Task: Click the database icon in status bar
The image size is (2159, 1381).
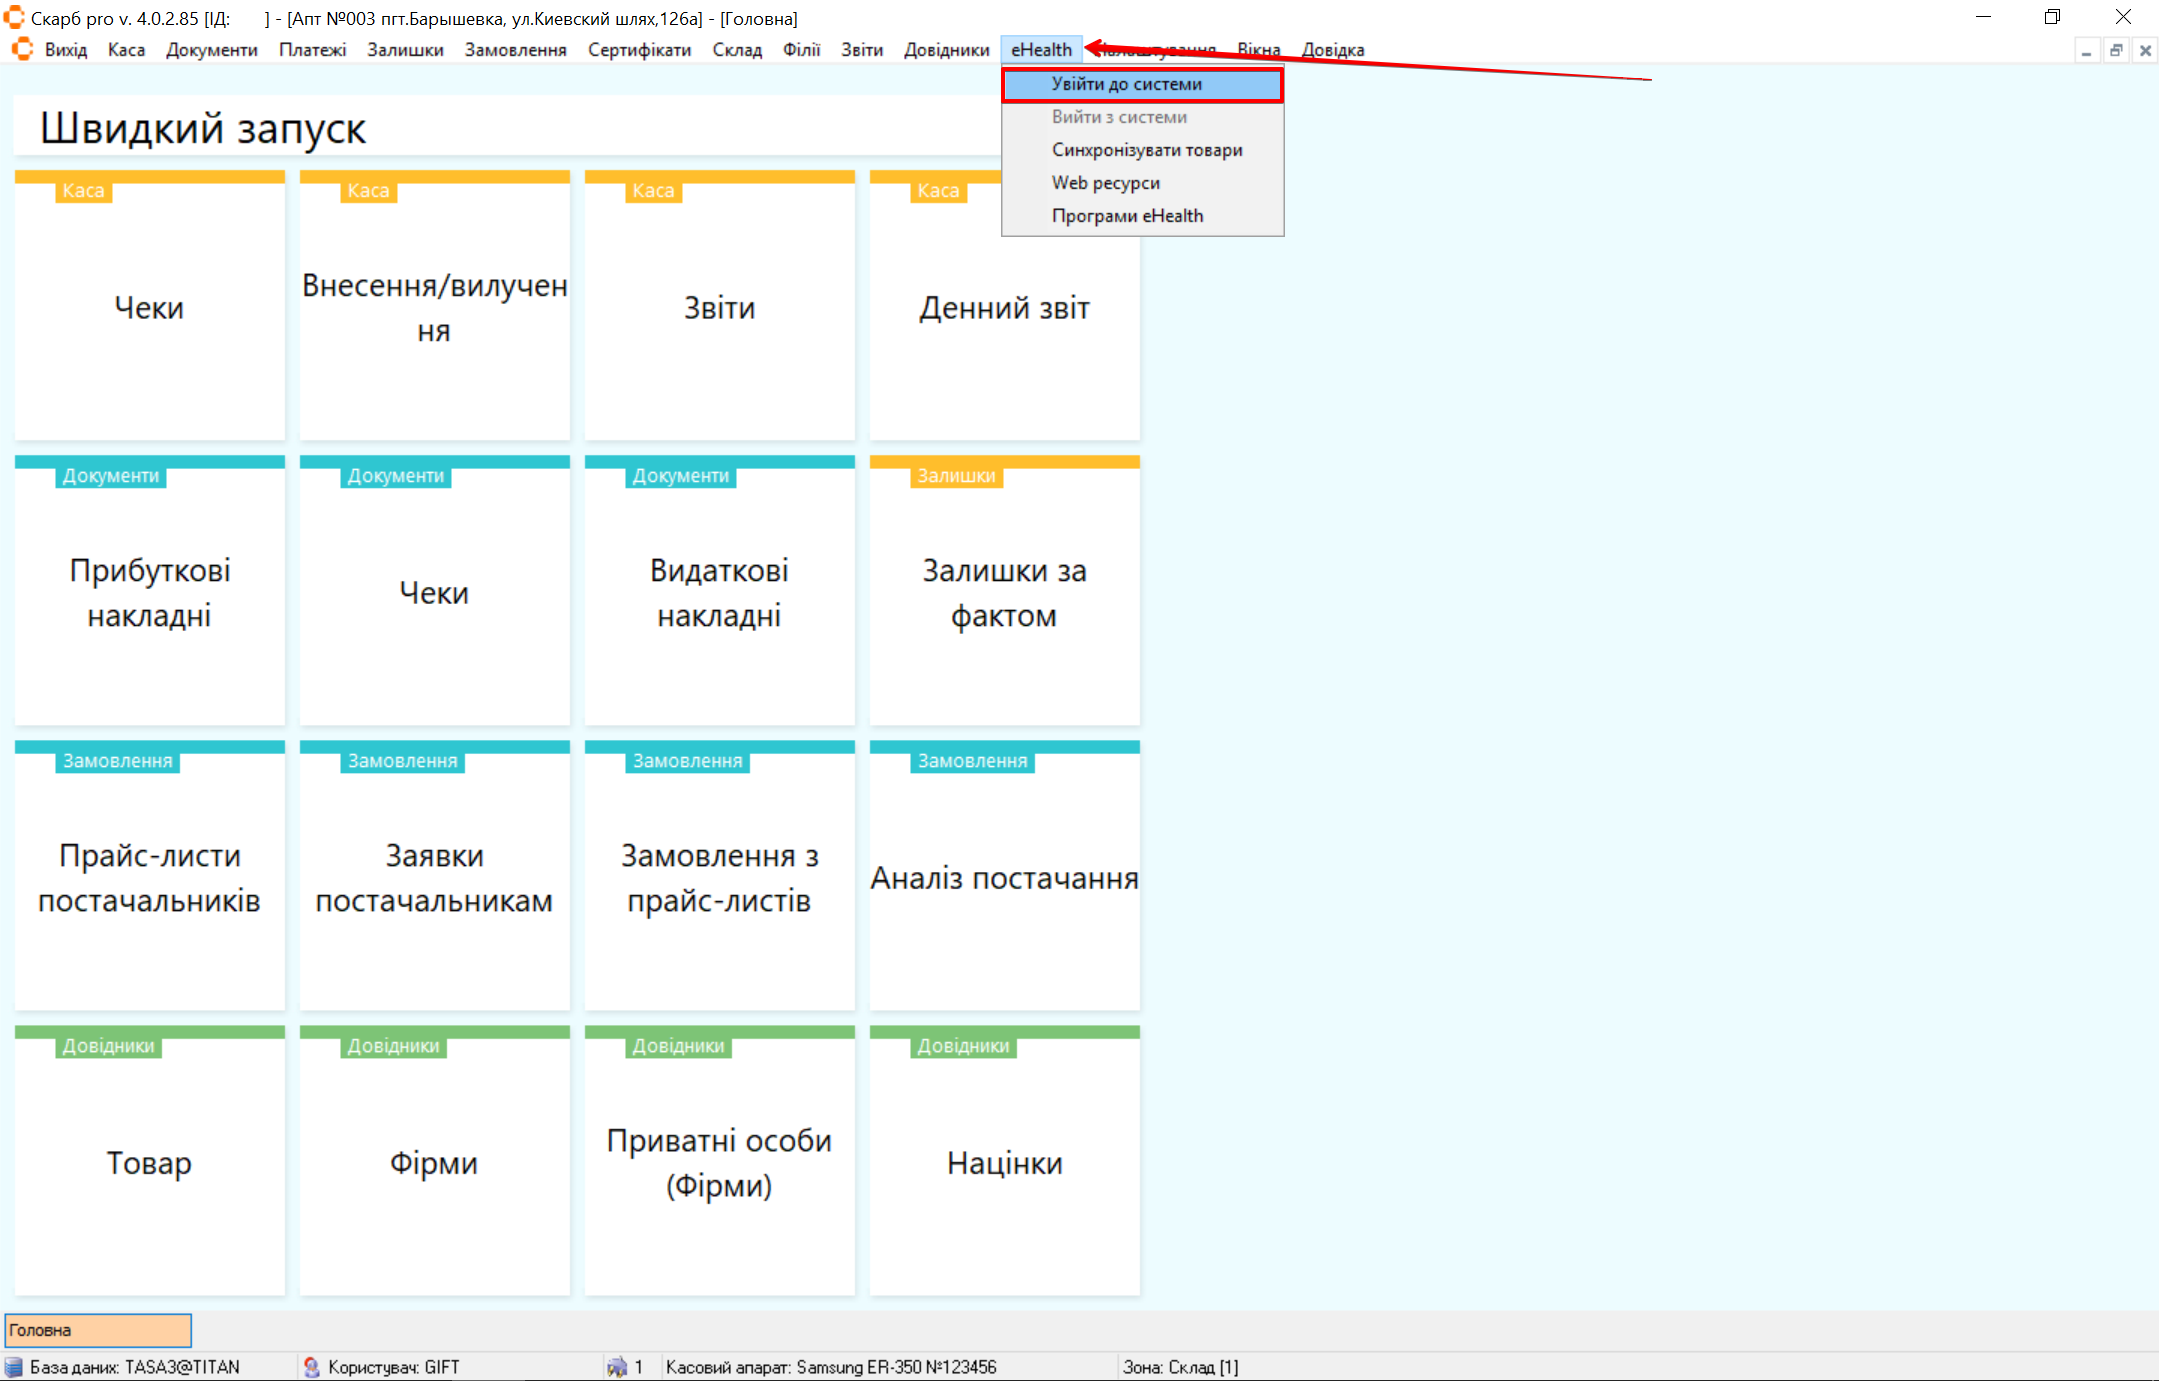Action: click(x=14, y=1367)
